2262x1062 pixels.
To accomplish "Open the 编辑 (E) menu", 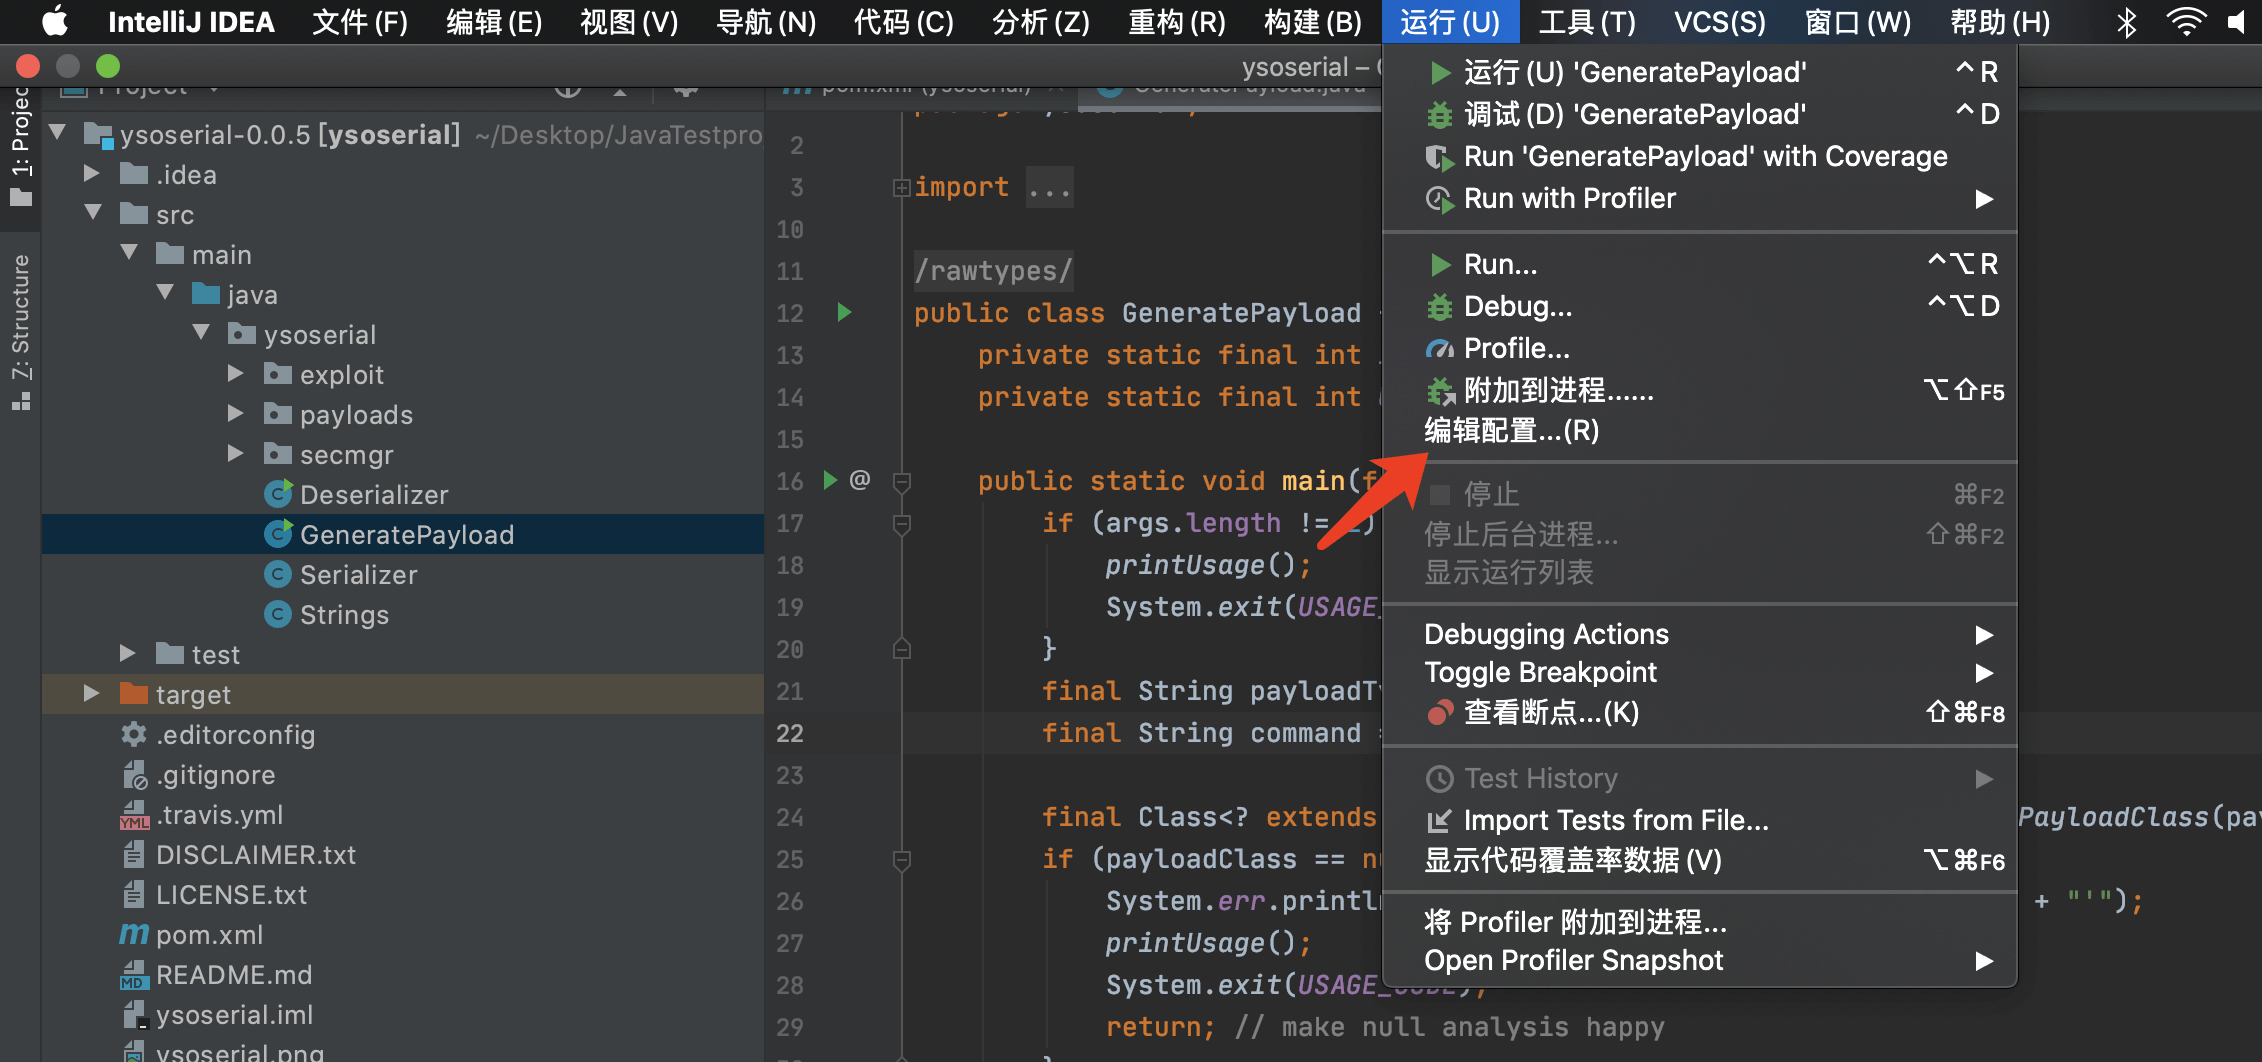I will pyautogui.click(x=494, y=22).
